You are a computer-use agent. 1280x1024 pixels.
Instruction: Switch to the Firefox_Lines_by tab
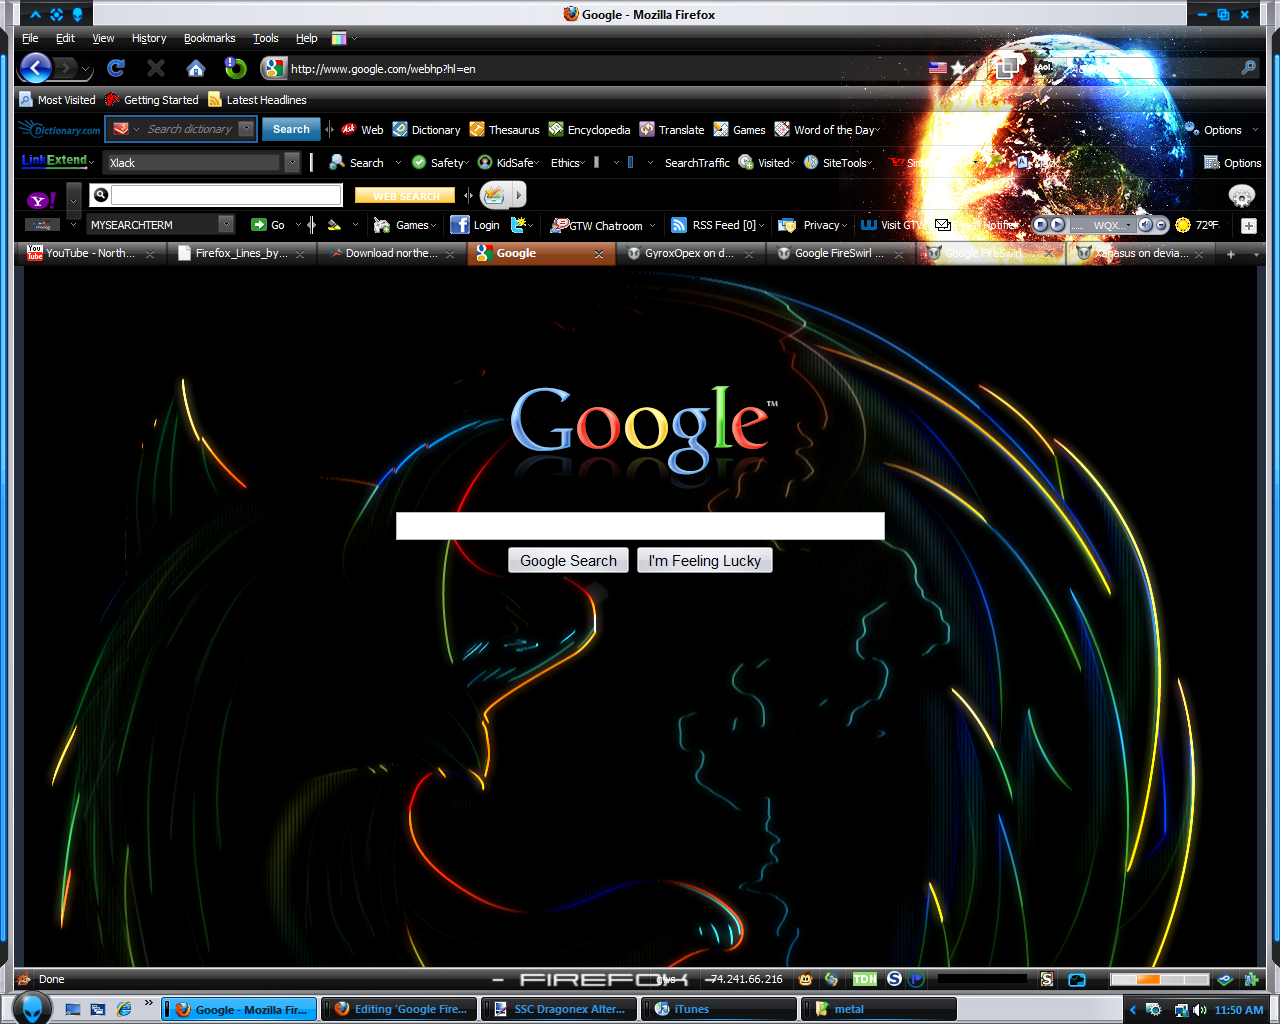tap(242, 253)
